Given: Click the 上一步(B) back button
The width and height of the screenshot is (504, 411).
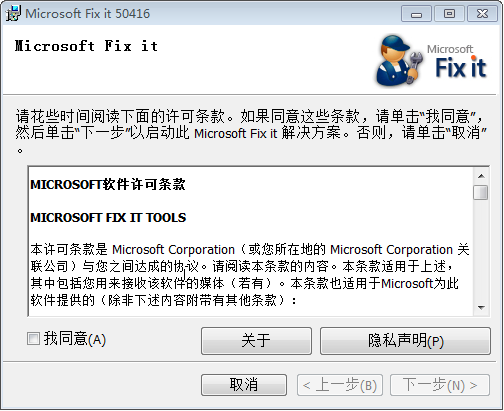Looking at the screenshot, I should pos(340,385).
